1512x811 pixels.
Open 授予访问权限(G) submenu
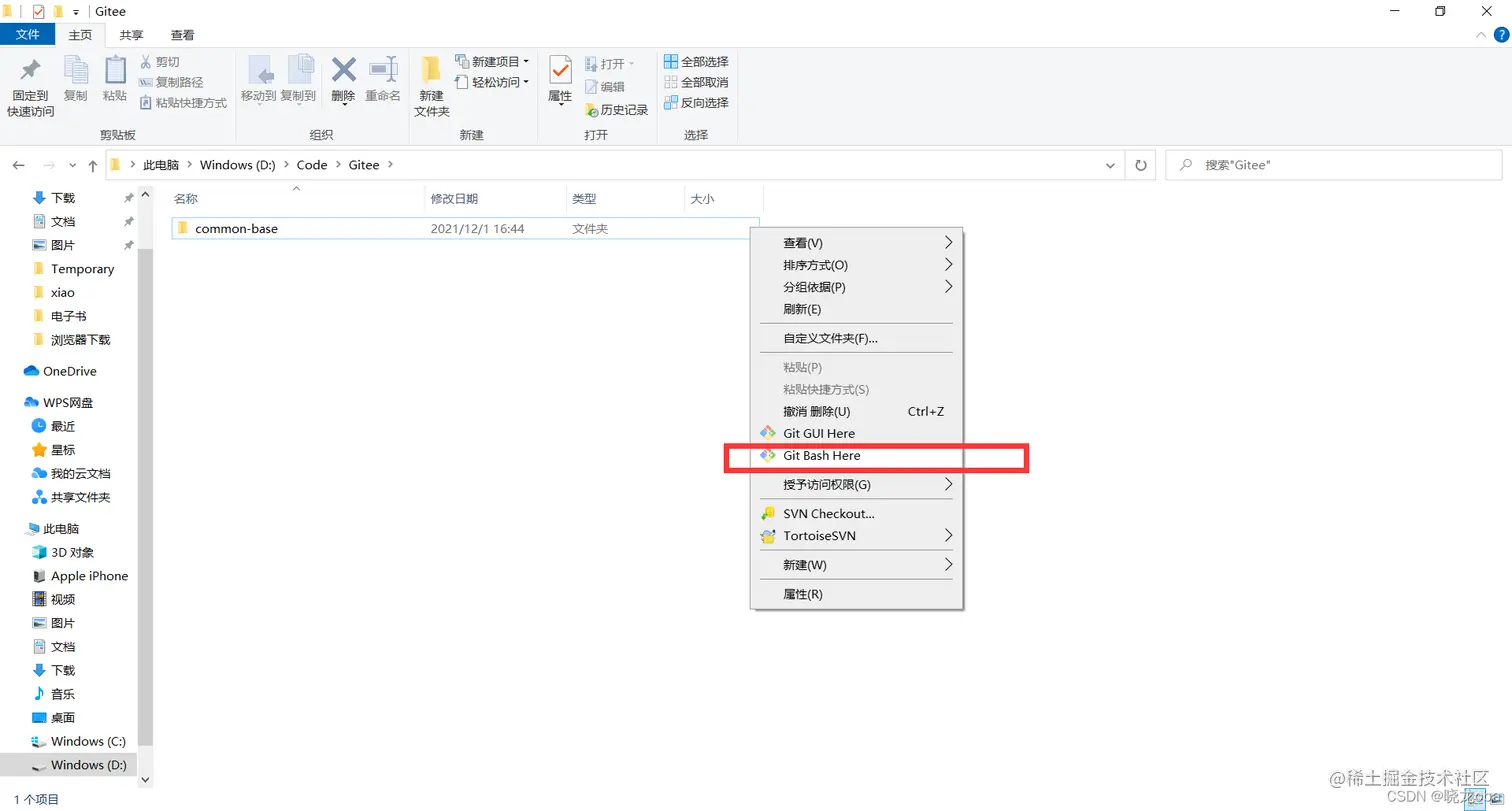click(856, 484)
